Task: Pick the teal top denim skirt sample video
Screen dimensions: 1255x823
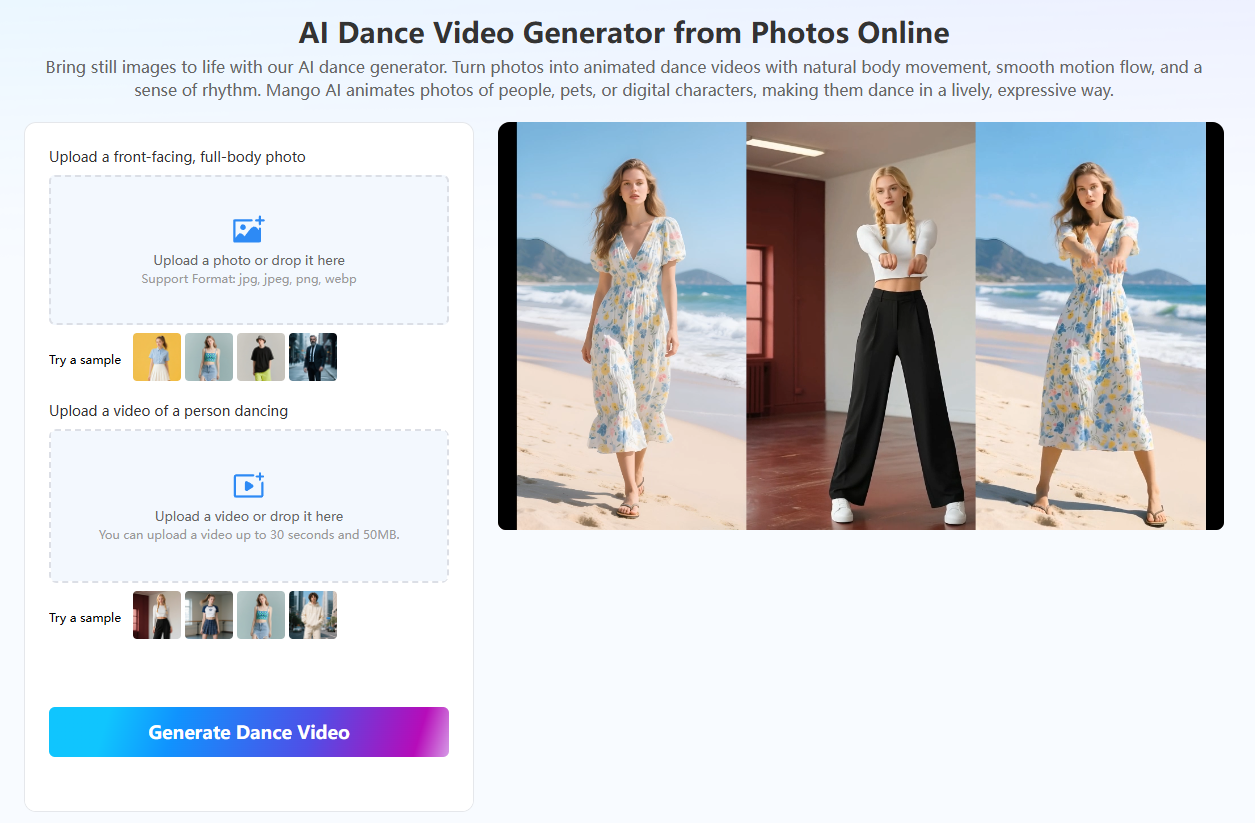Action: click(261, 615)
